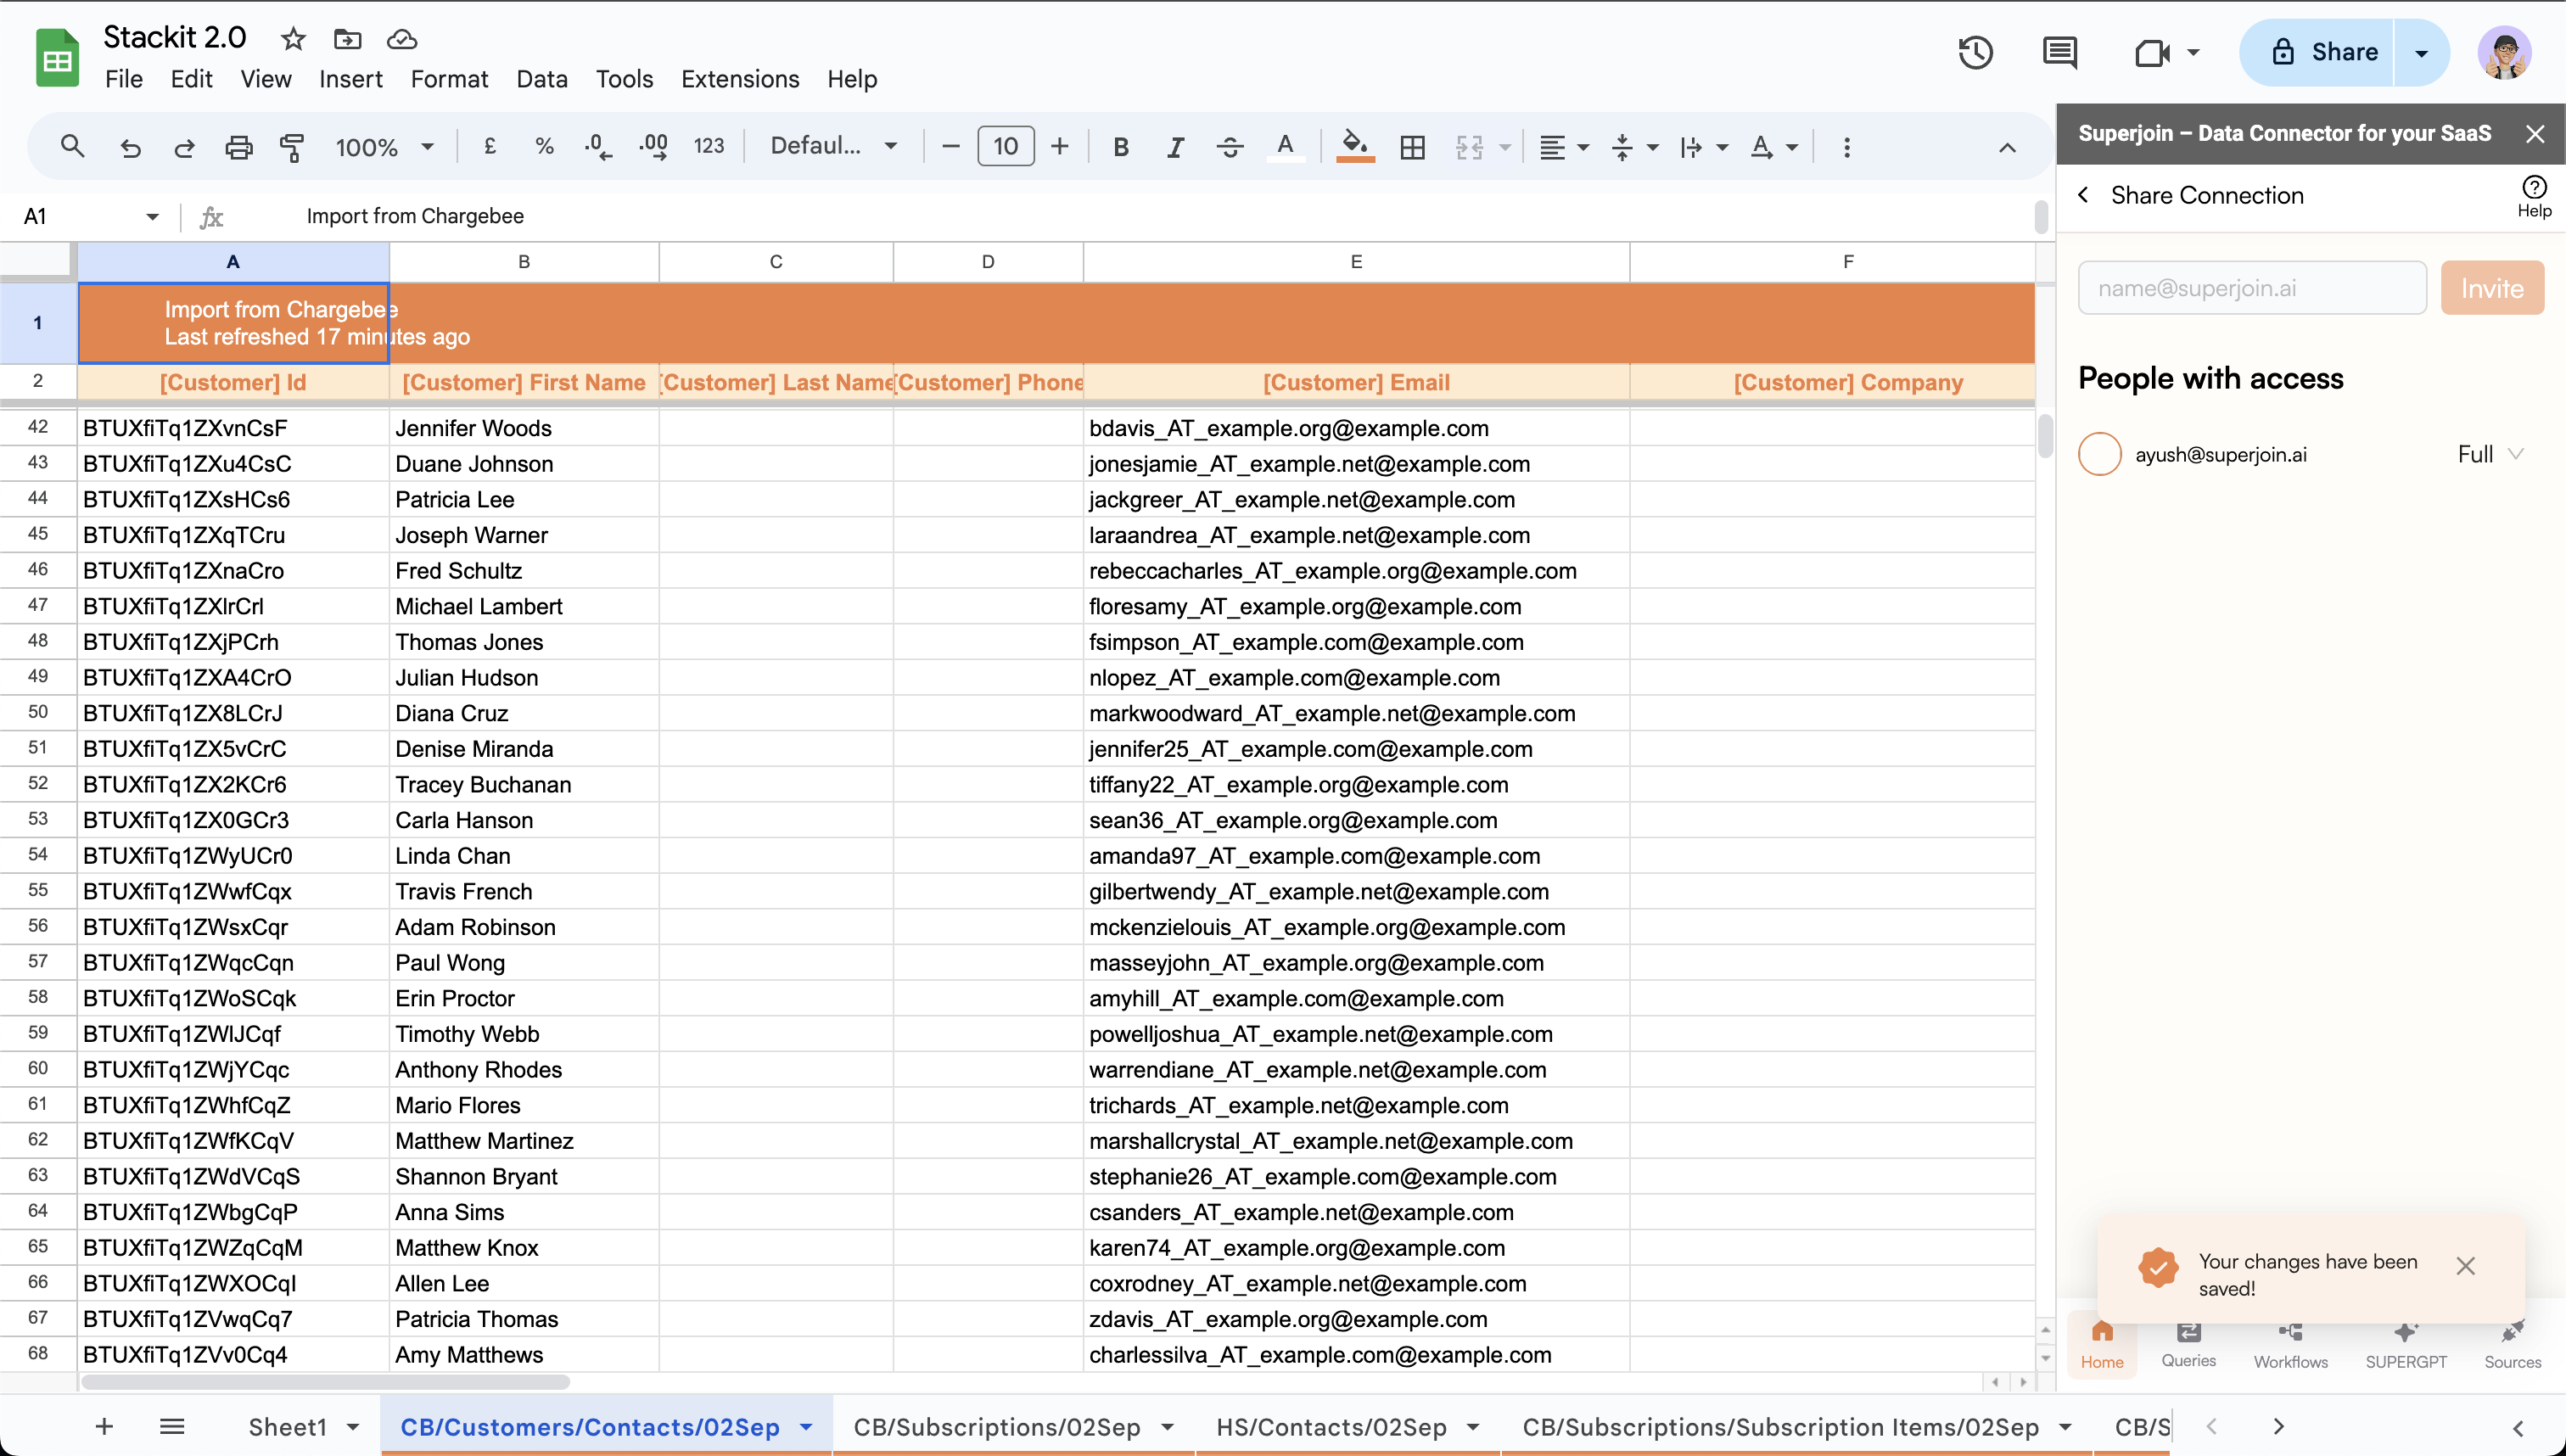
Task: Open the File menu
Action: pos(124,79)
